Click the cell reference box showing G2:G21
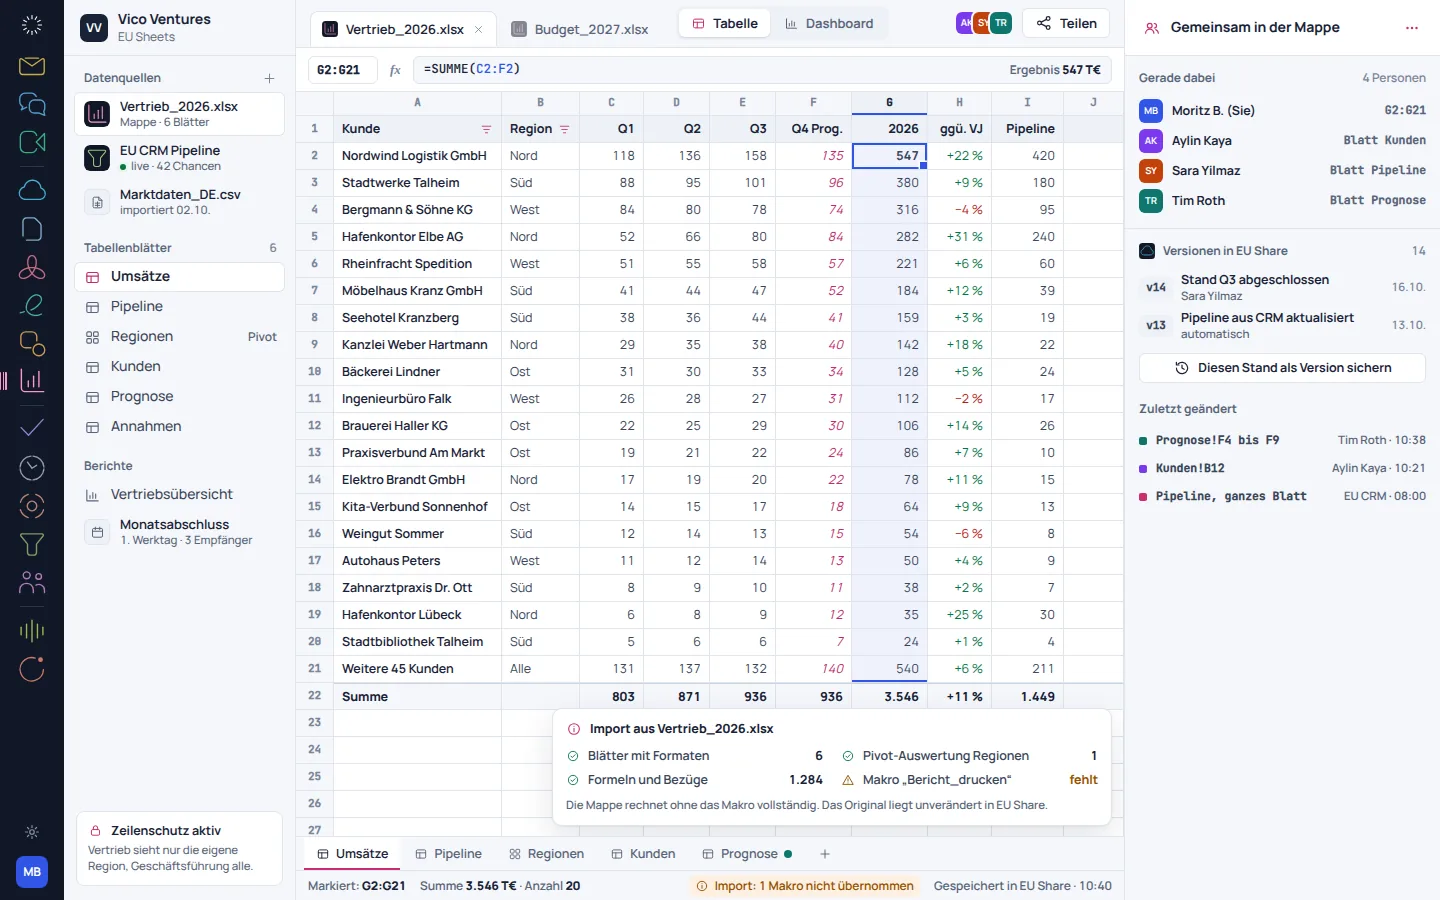 (x=343, y=70)
